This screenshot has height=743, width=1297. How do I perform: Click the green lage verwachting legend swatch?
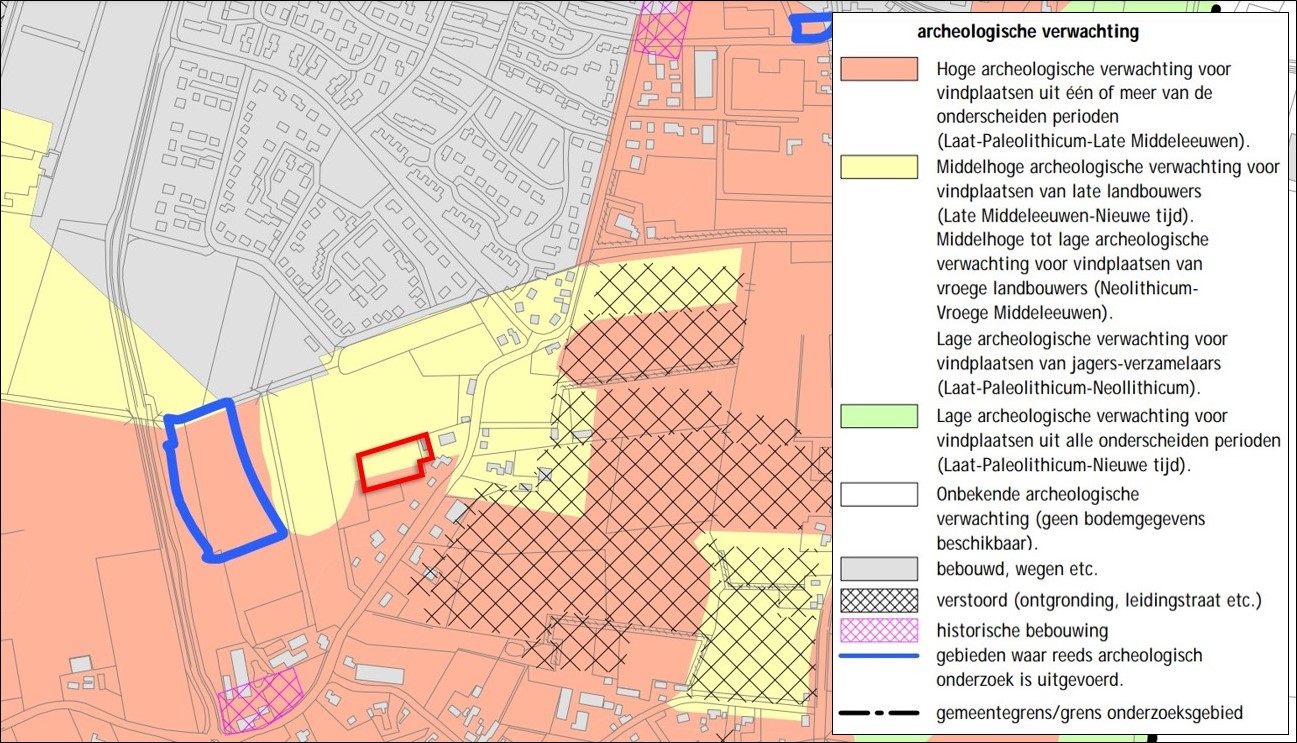click(x=879, y=416)
